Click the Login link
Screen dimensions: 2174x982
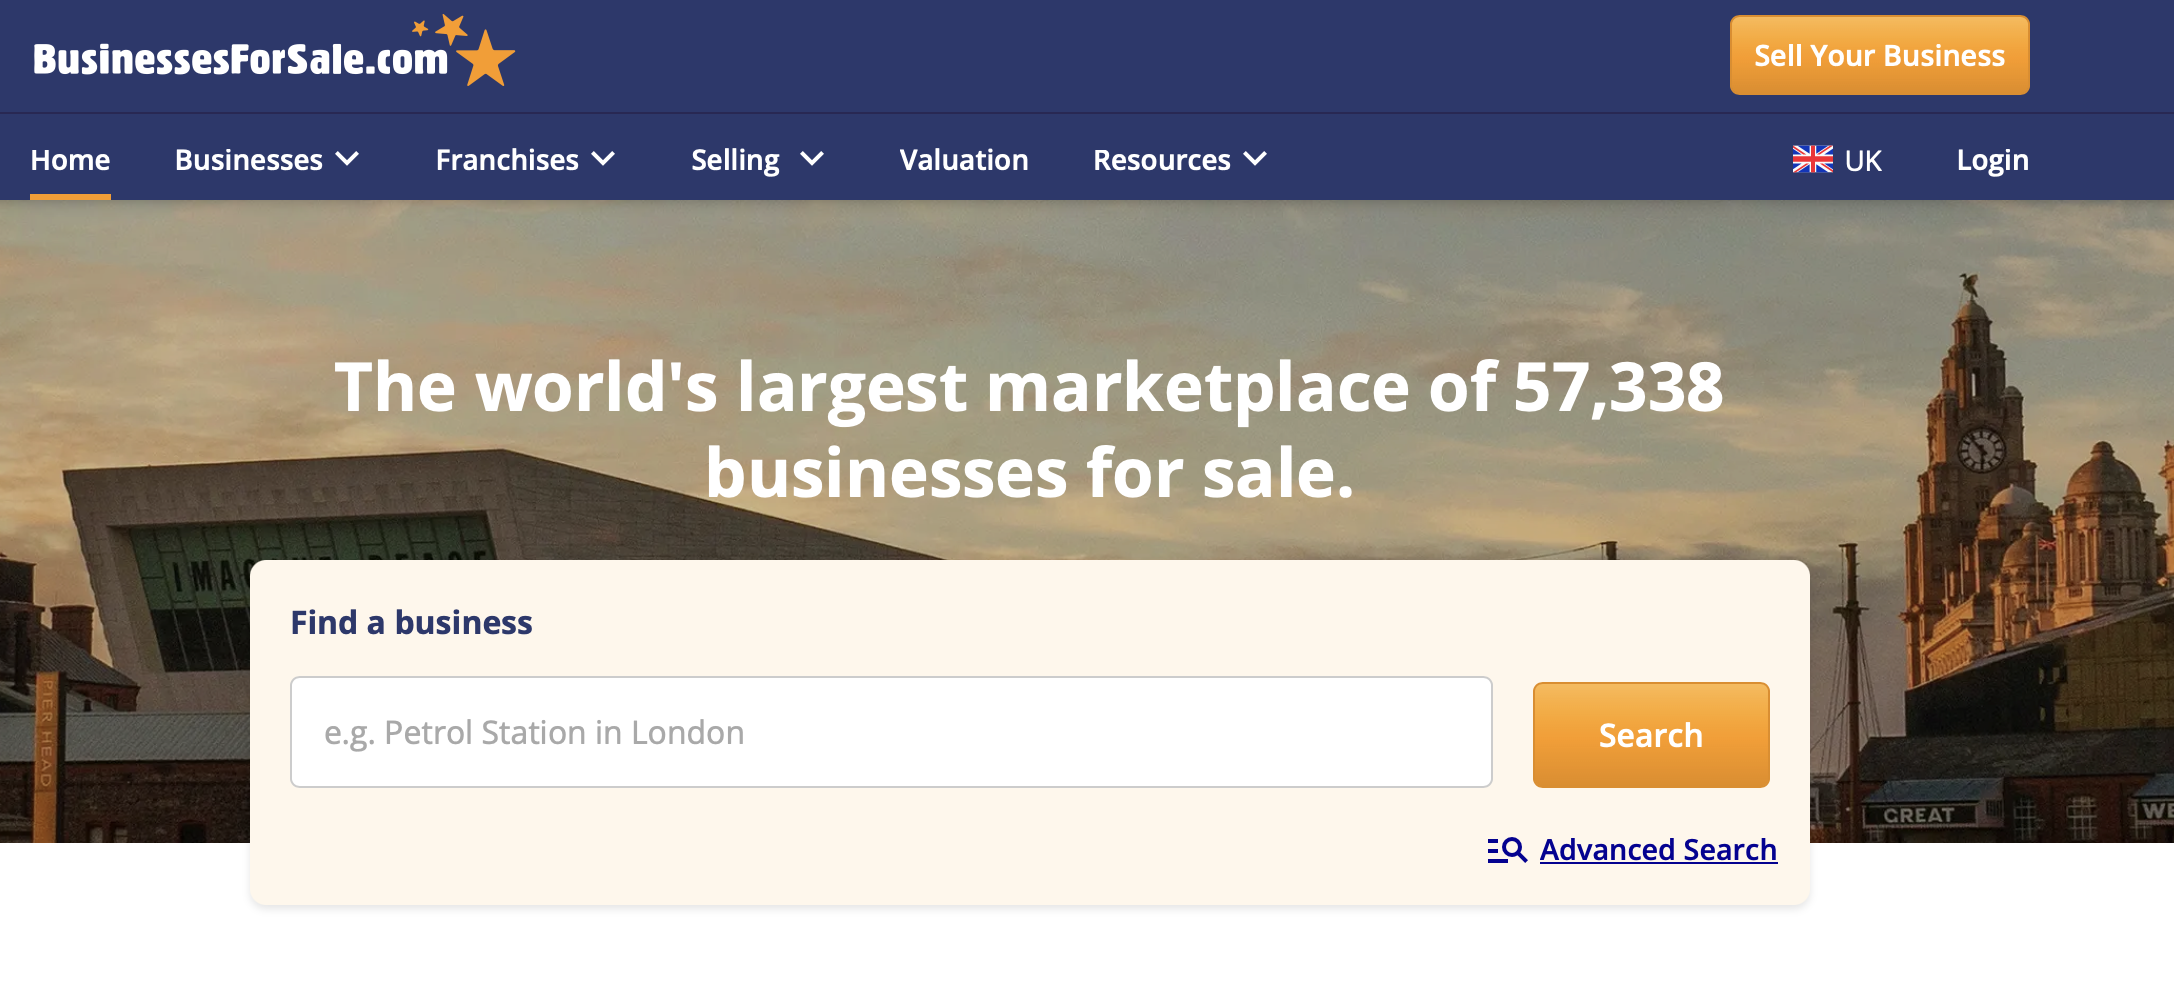coord(1992,160)
